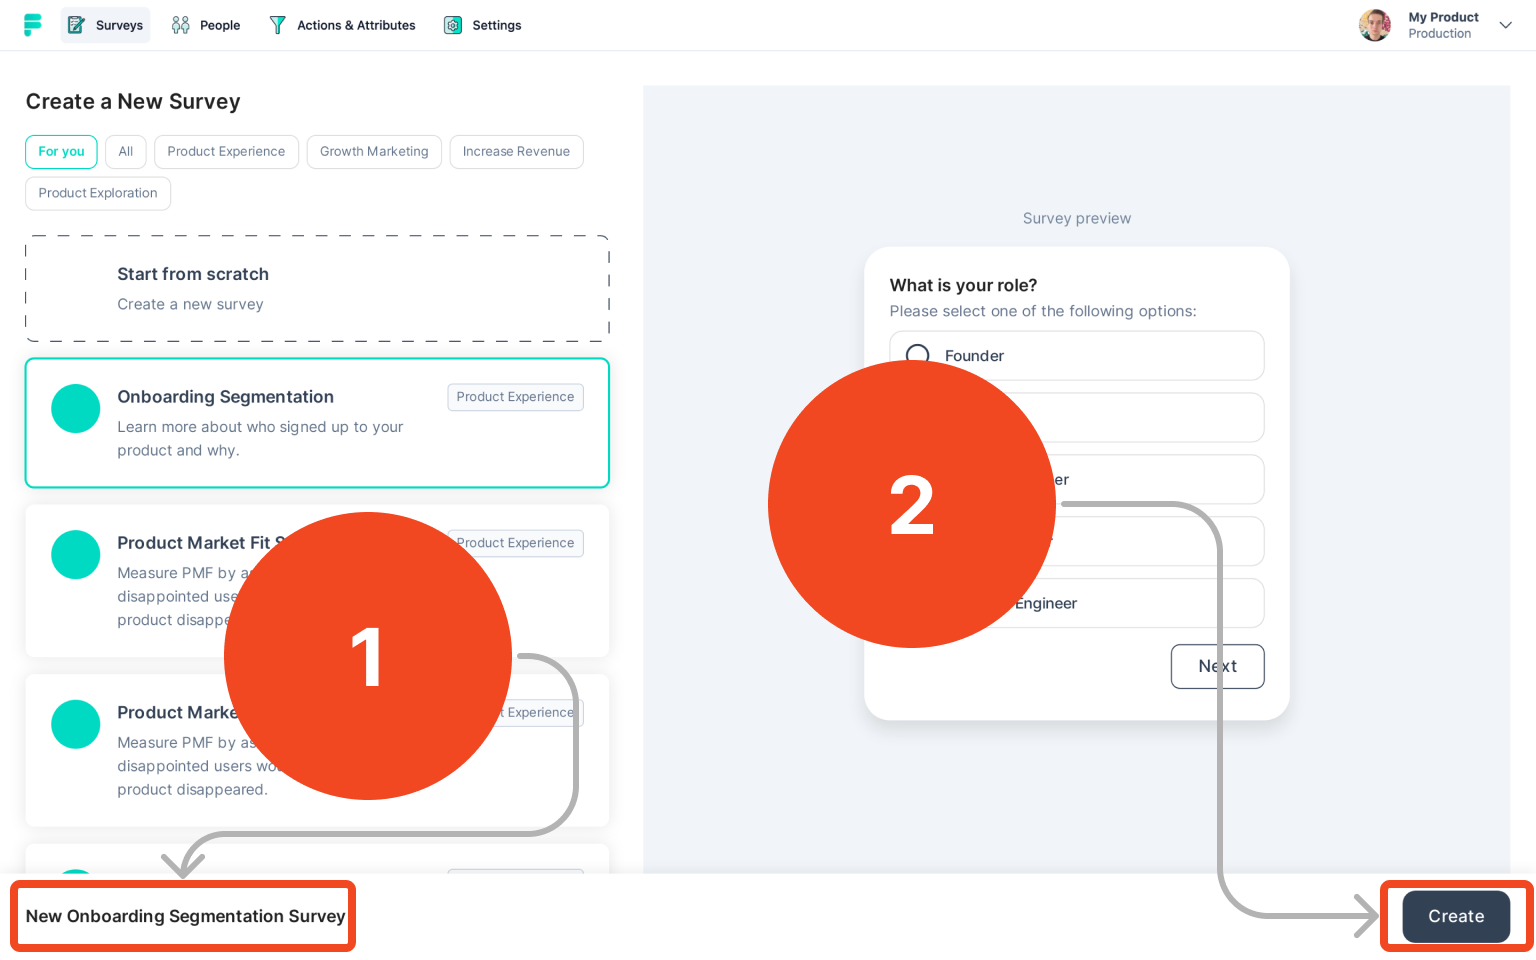Click your profile avatar picture
This screenshot has width=1536, height=960.
pyautogui.click(x=1374, y=25)
